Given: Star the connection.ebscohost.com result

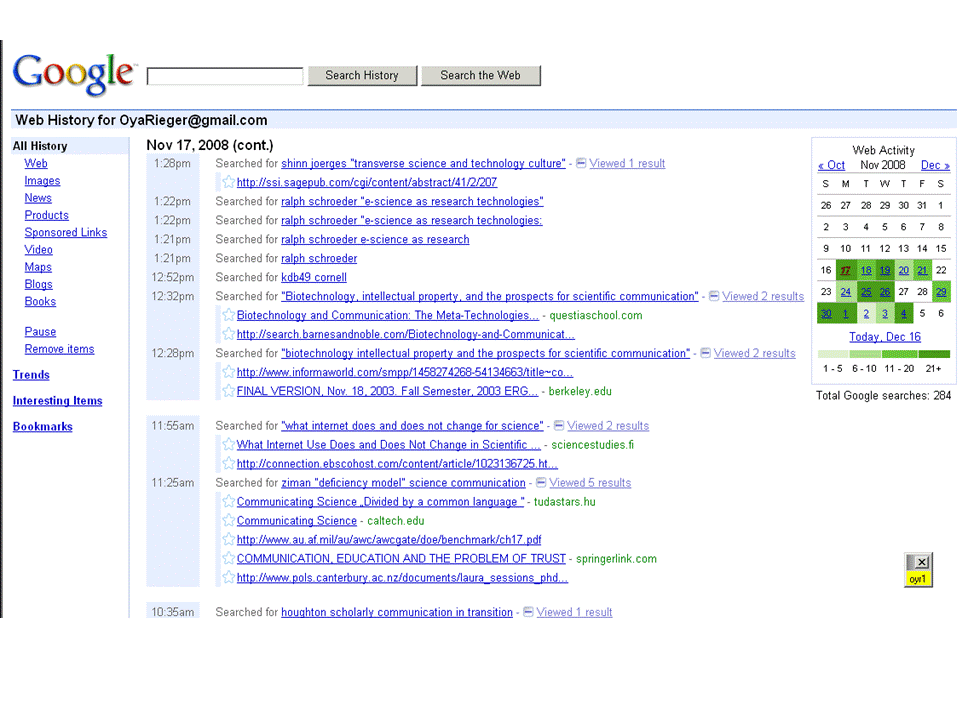Looking at the screenshot, I should (228, 463).
